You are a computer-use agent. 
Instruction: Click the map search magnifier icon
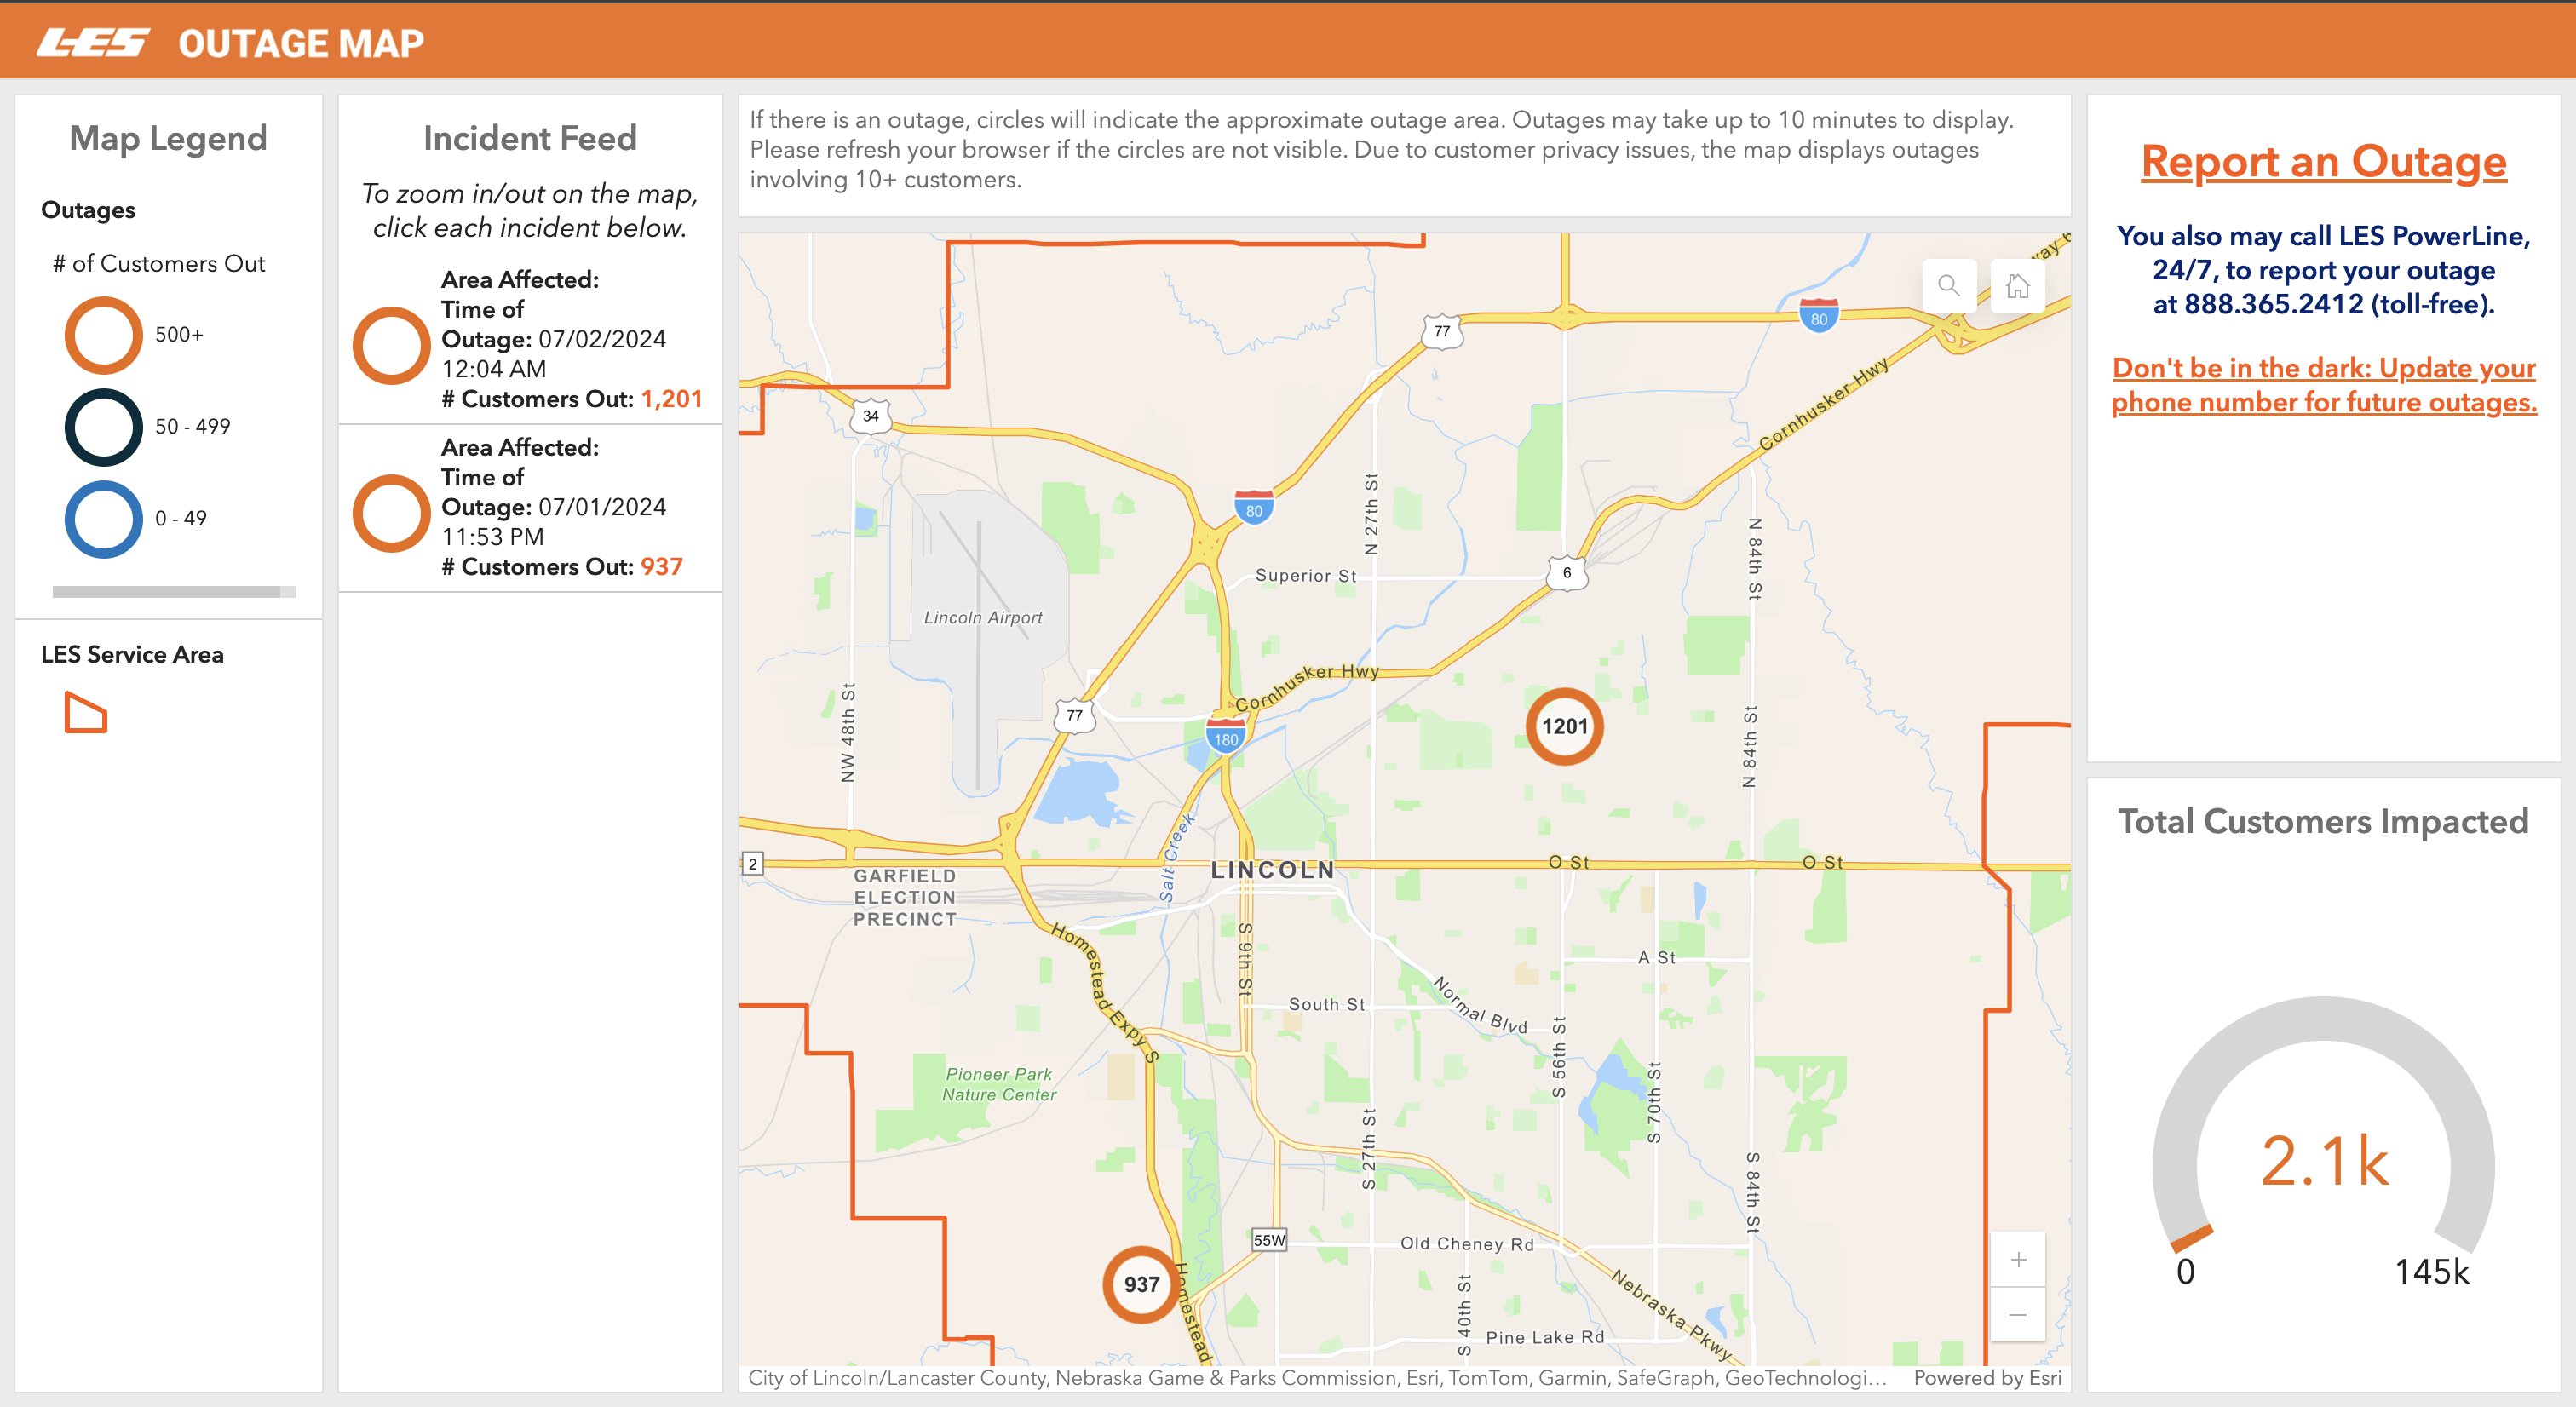(x=1948, y=286)
